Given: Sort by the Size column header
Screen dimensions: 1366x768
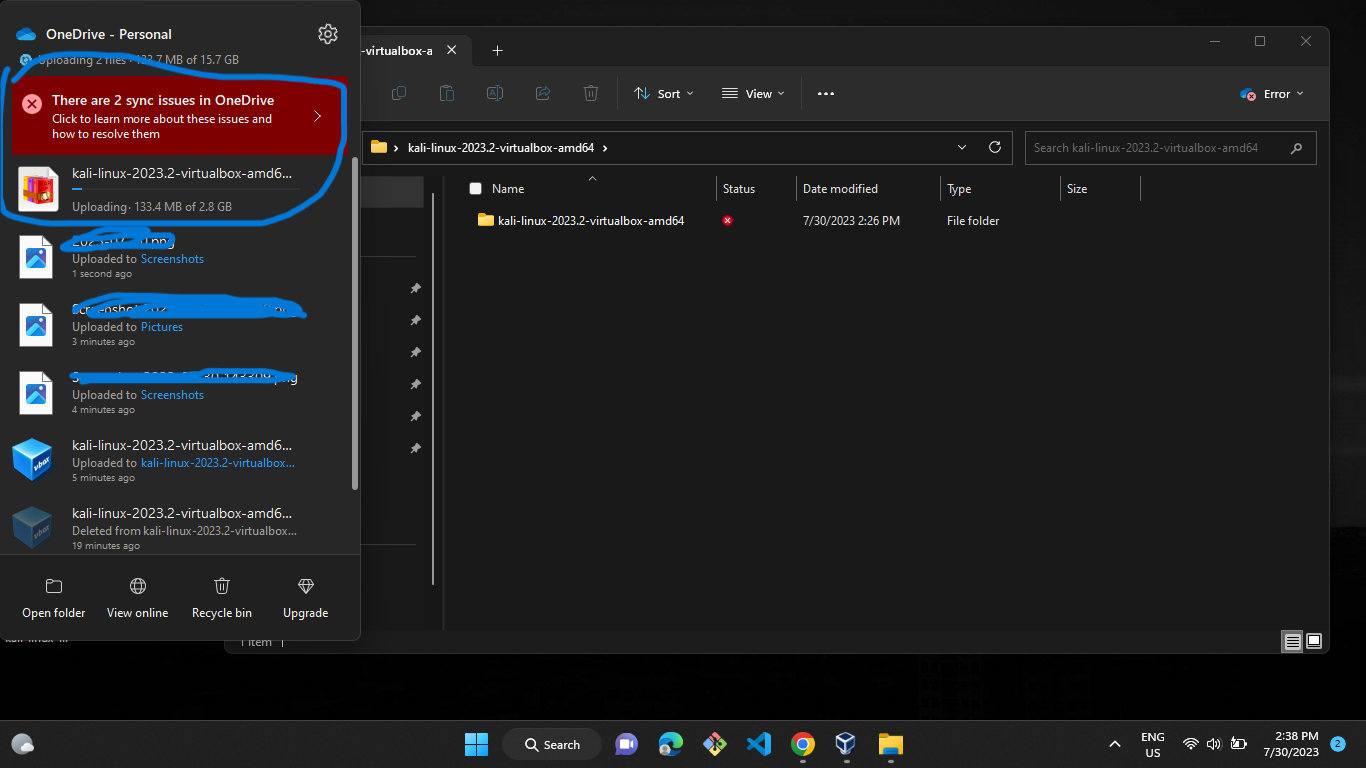Looking at the screenshot, I should [x=1077, y=189].
